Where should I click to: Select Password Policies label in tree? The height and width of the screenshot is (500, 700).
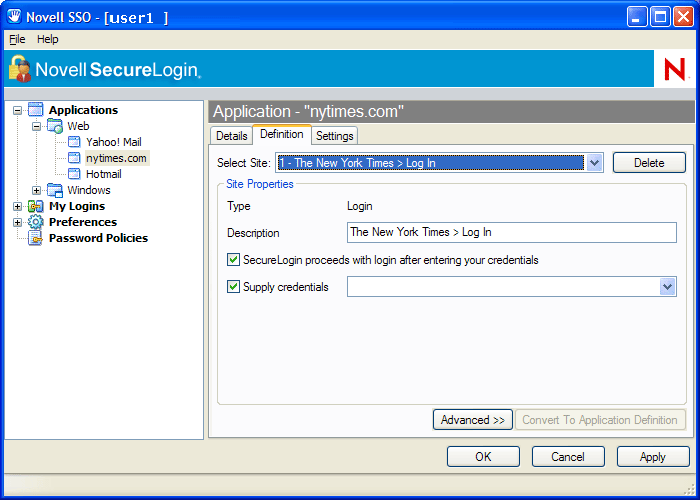(99, 238)
